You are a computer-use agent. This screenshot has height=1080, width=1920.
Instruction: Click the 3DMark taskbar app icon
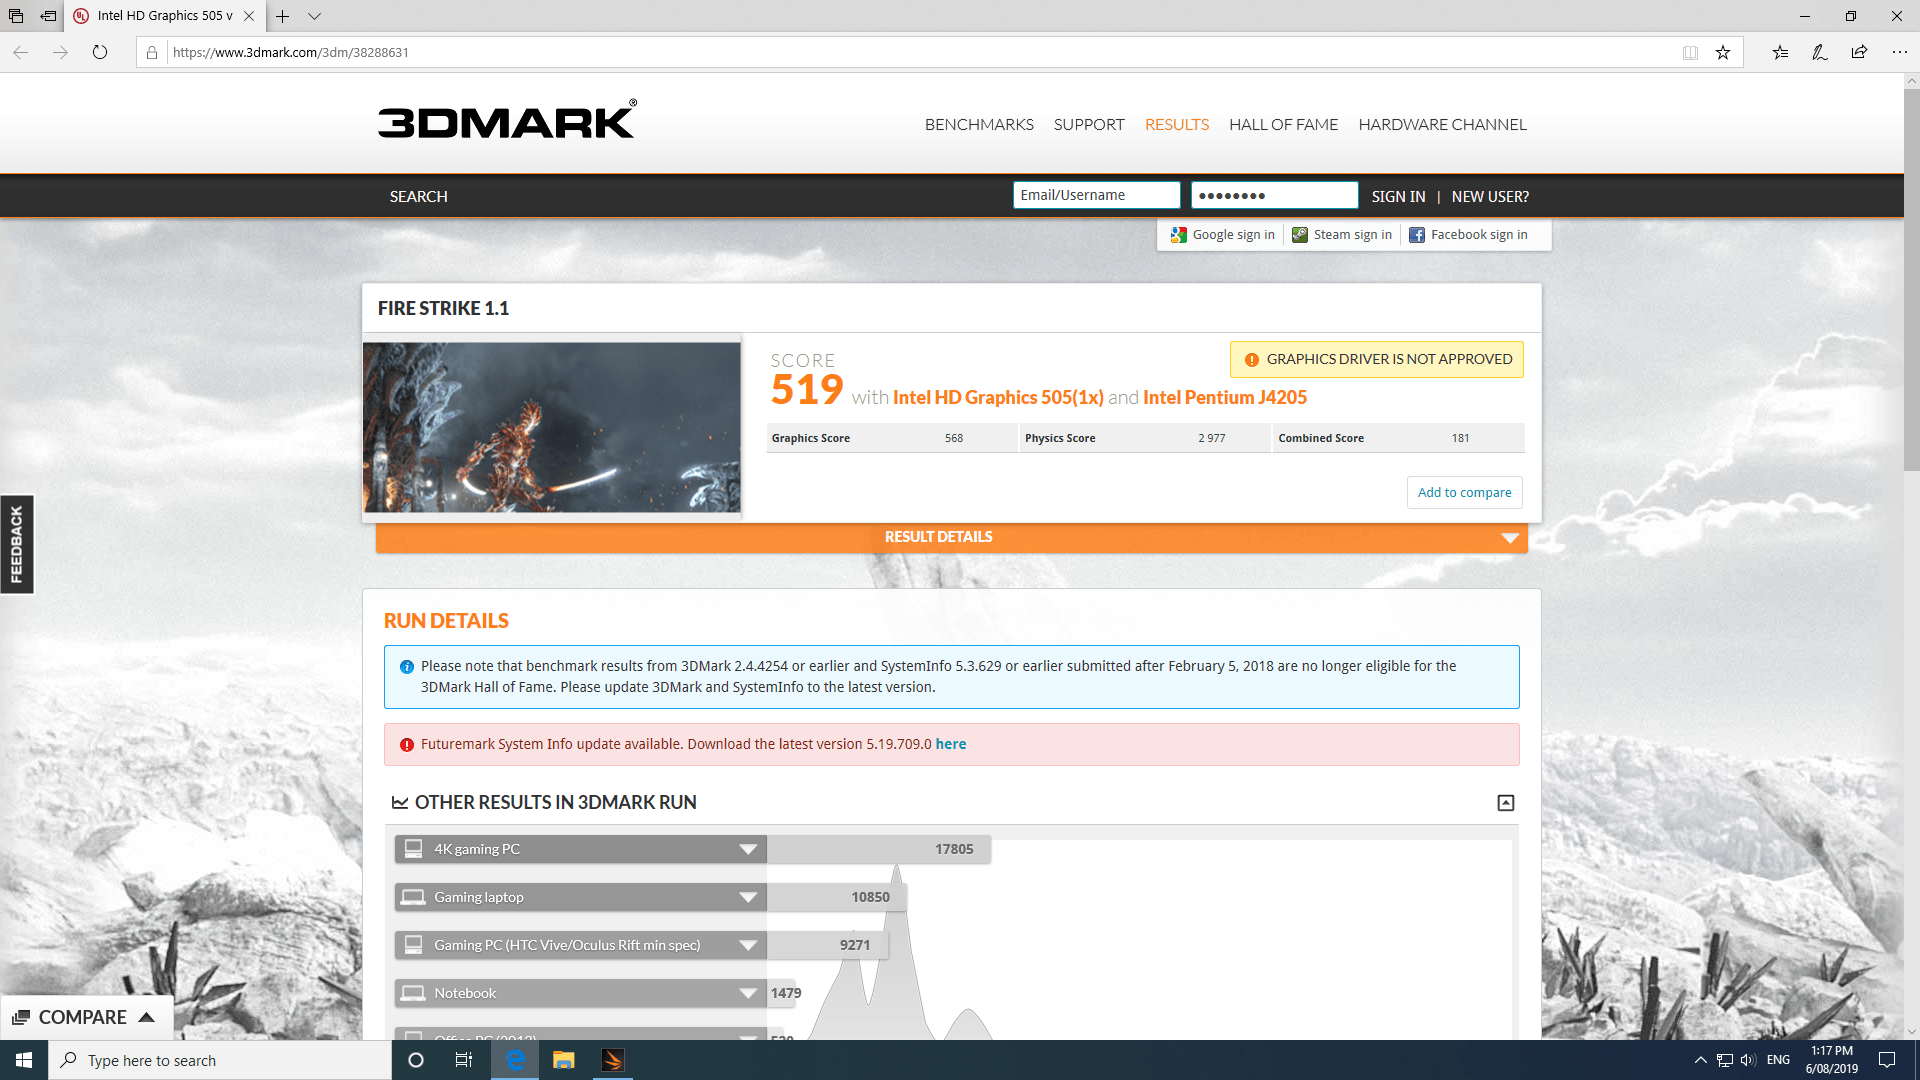(x=613, y=1060)
